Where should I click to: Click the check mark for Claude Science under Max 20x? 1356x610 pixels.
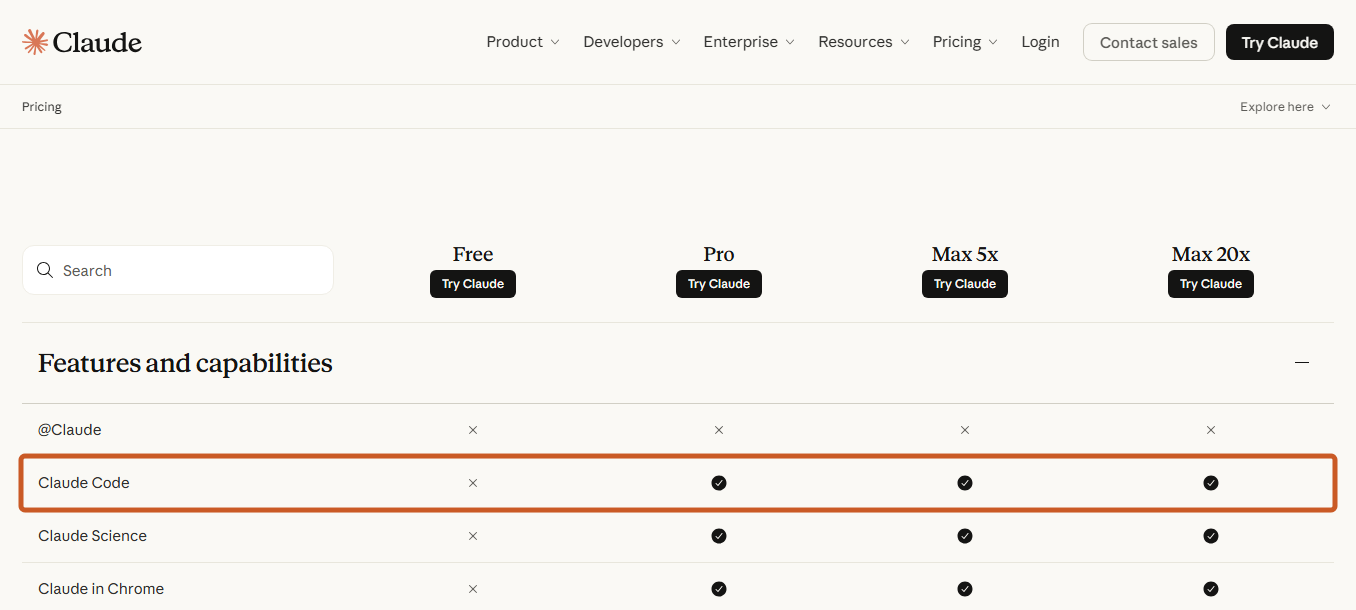[1211, 536]
